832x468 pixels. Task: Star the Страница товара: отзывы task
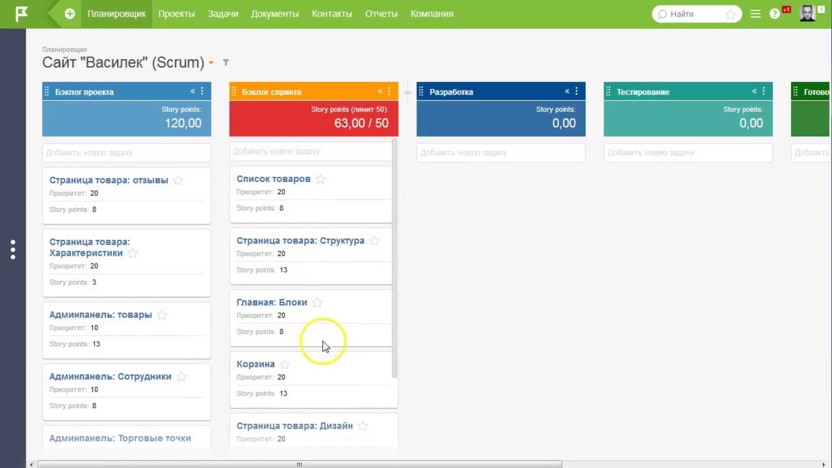(178, 180)
